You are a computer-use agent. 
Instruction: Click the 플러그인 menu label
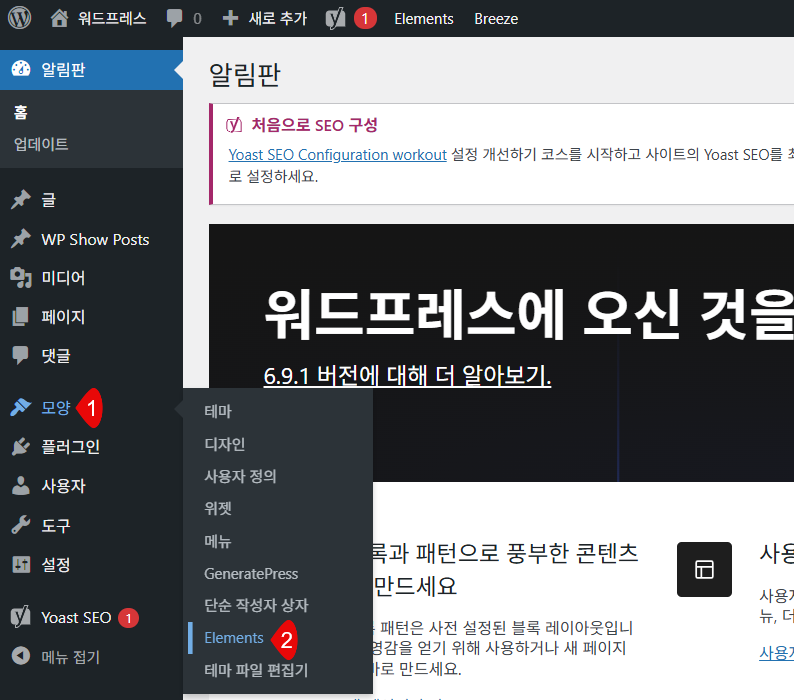point(70,446)
